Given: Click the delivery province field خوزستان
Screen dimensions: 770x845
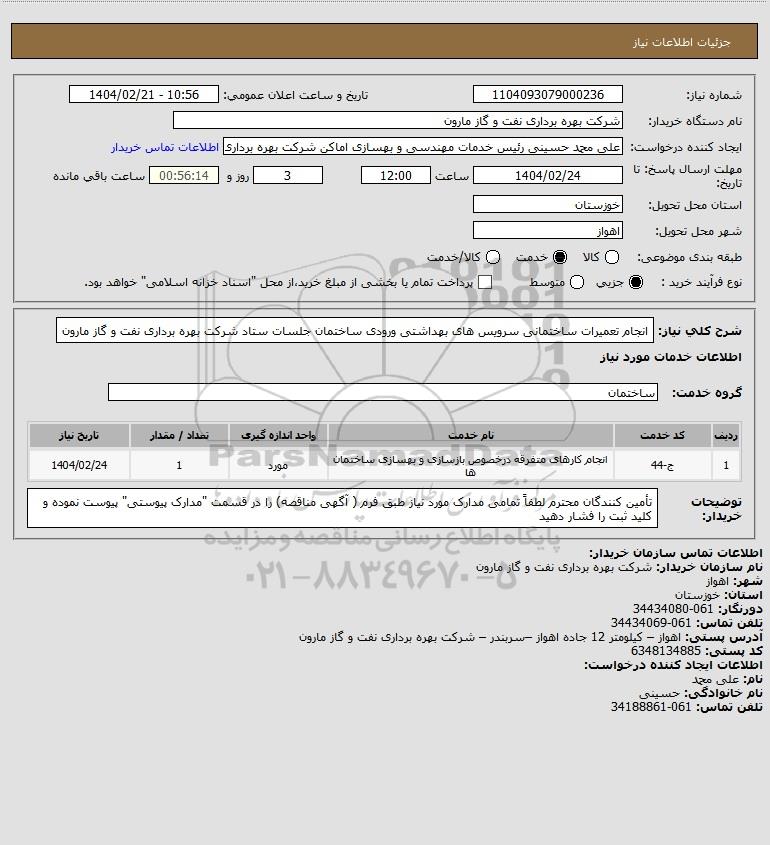Looking at the screenshot, I should click(x=547, y=205).
